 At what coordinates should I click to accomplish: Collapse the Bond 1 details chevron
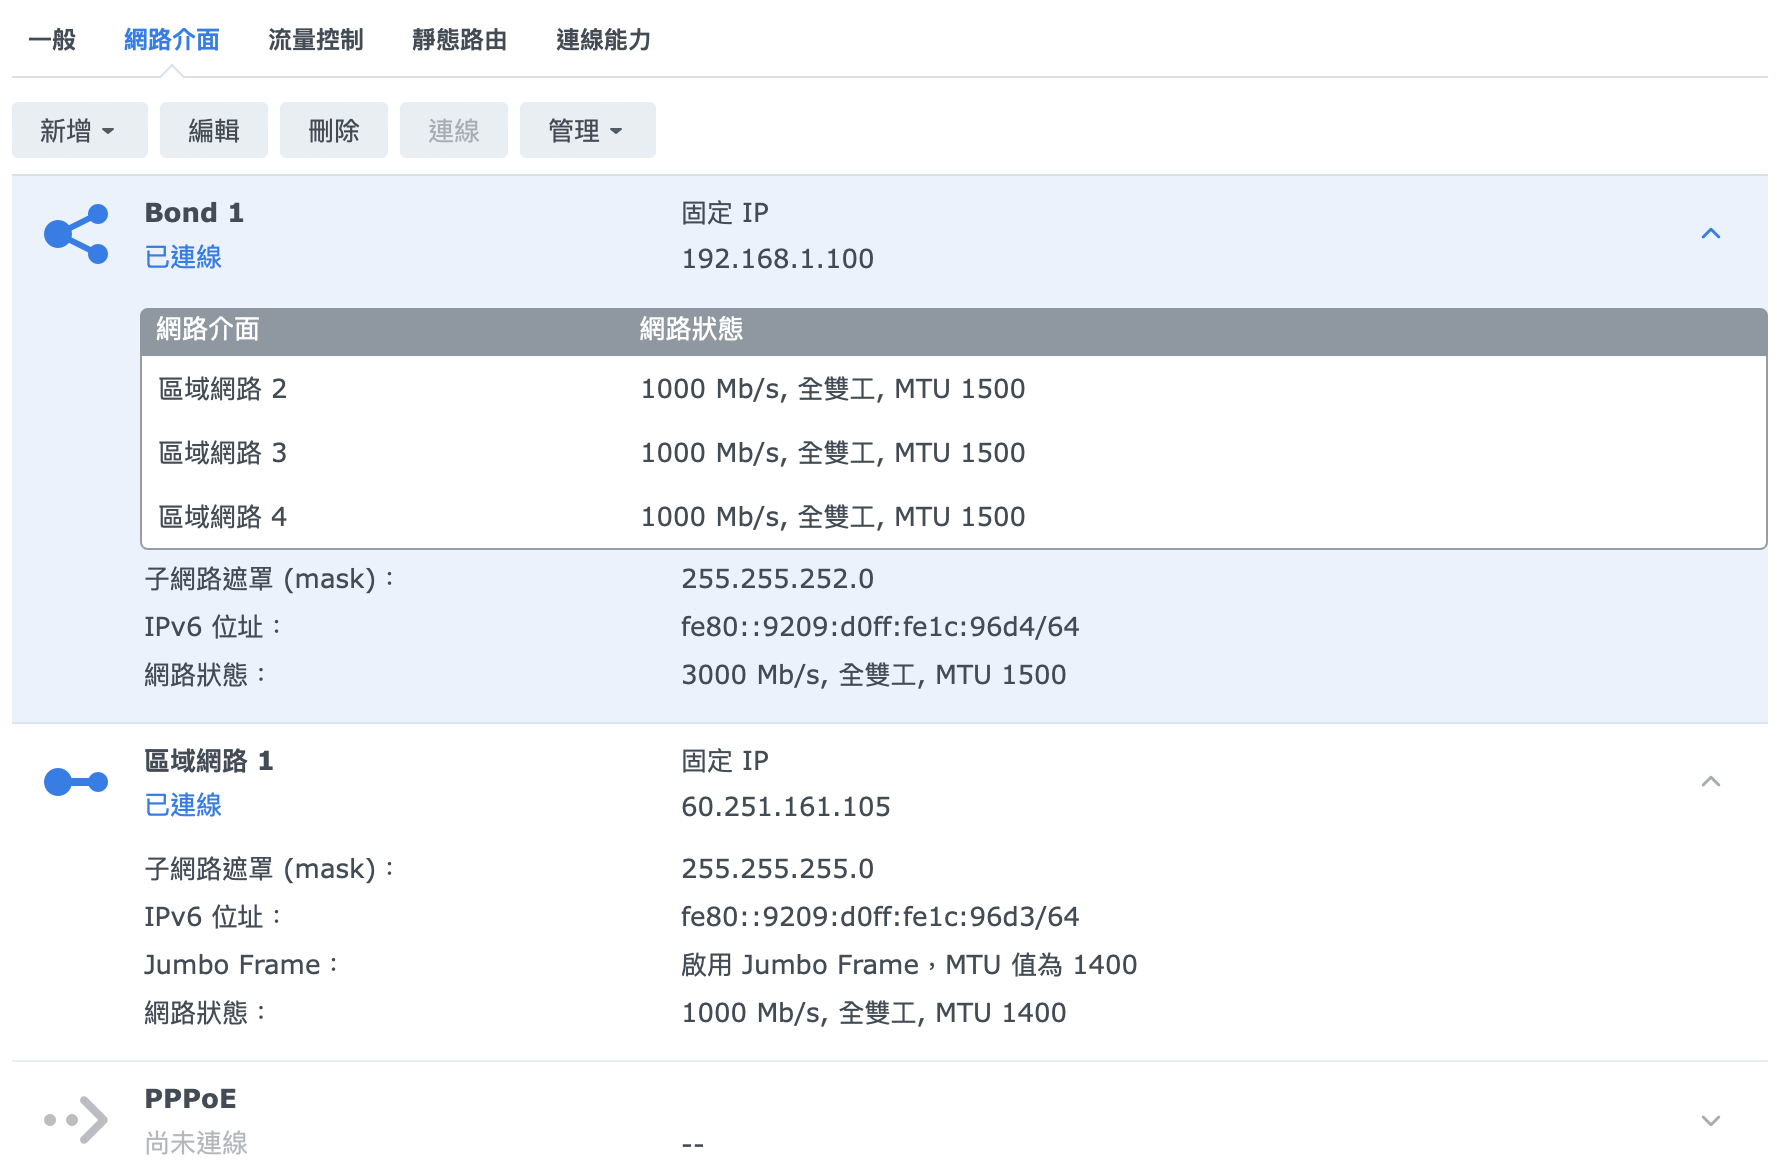pyautogui.click(x=1711, y=234)
